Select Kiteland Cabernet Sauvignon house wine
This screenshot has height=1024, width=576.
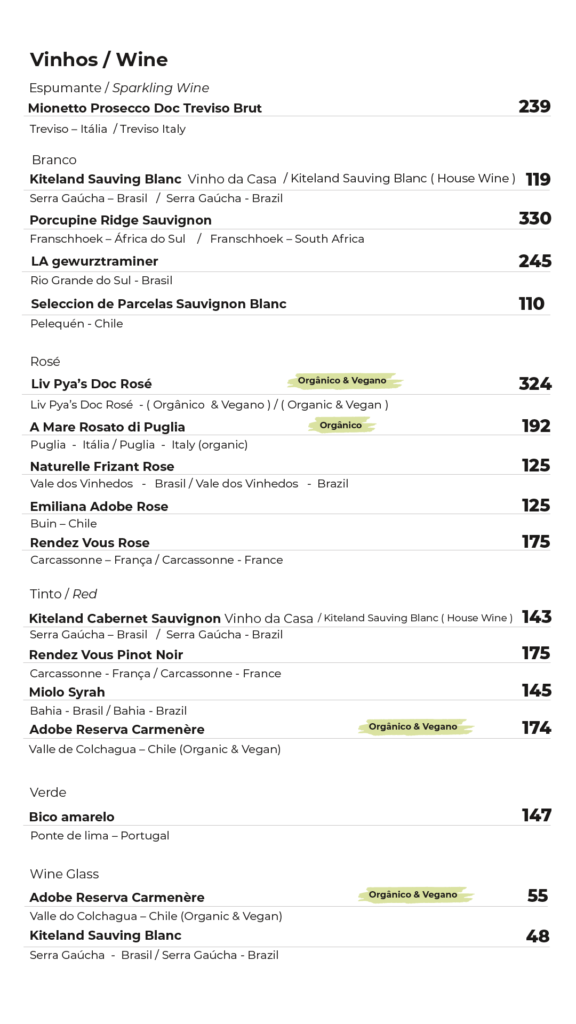tap(125, 618)
